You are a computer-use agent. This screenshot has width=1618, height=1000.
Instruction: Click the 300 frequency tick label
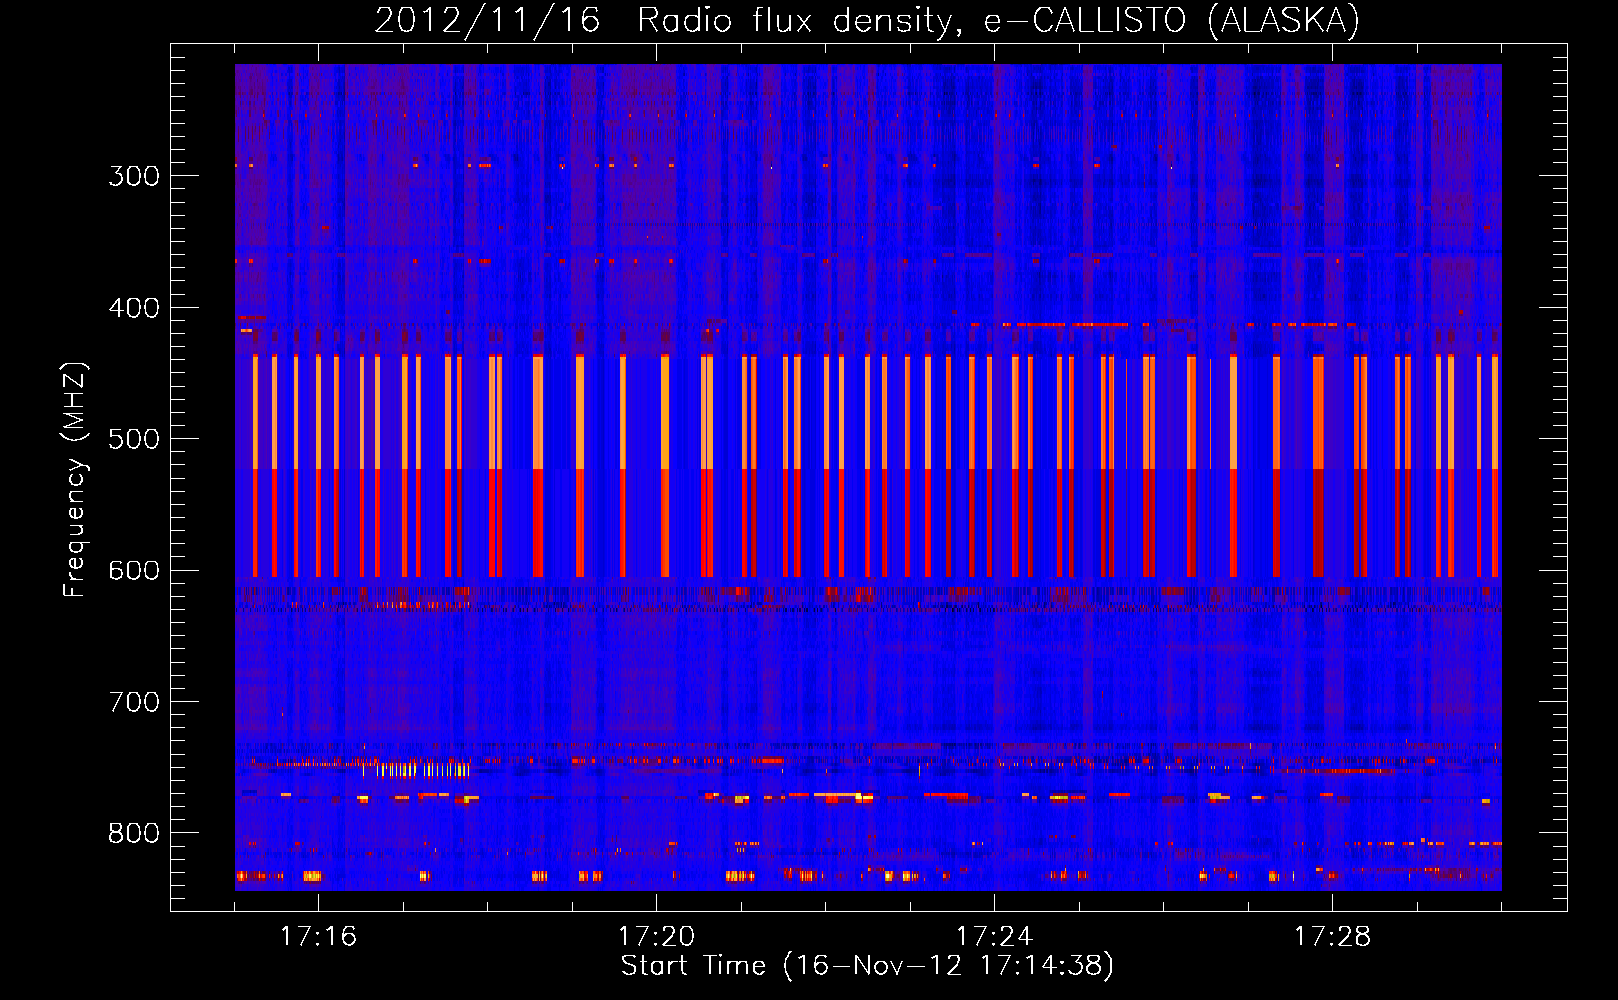click(134, 176)
